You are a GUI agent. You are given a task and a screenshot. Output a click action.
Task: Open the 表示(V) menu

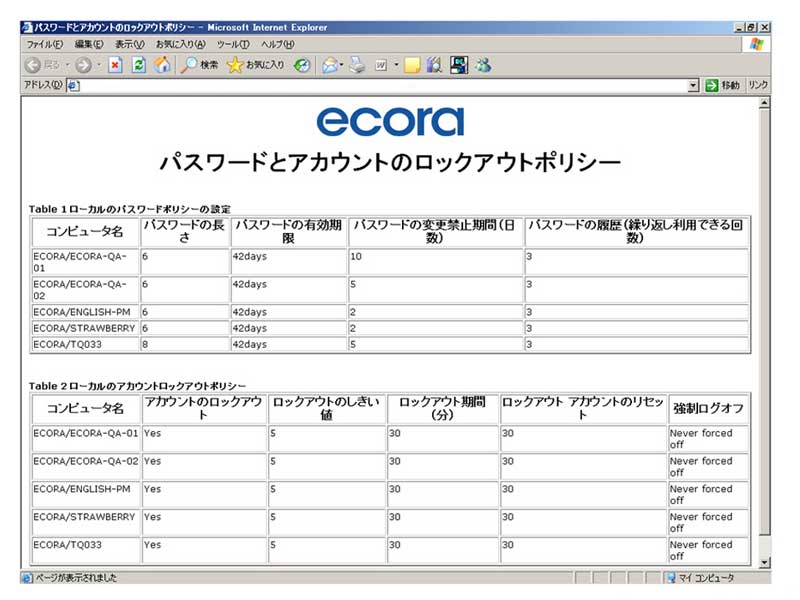[x=130, y=44]
